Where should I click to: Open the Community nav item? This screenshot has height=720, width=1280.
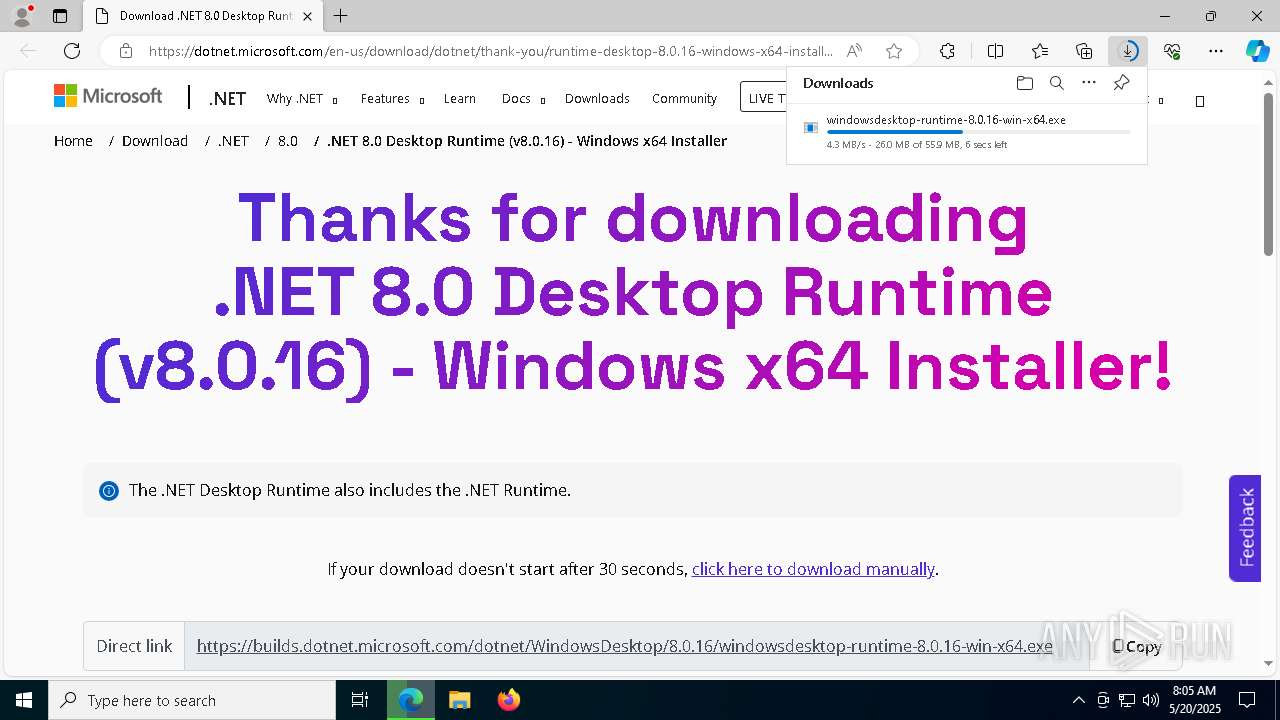click(x=684, y=98)
